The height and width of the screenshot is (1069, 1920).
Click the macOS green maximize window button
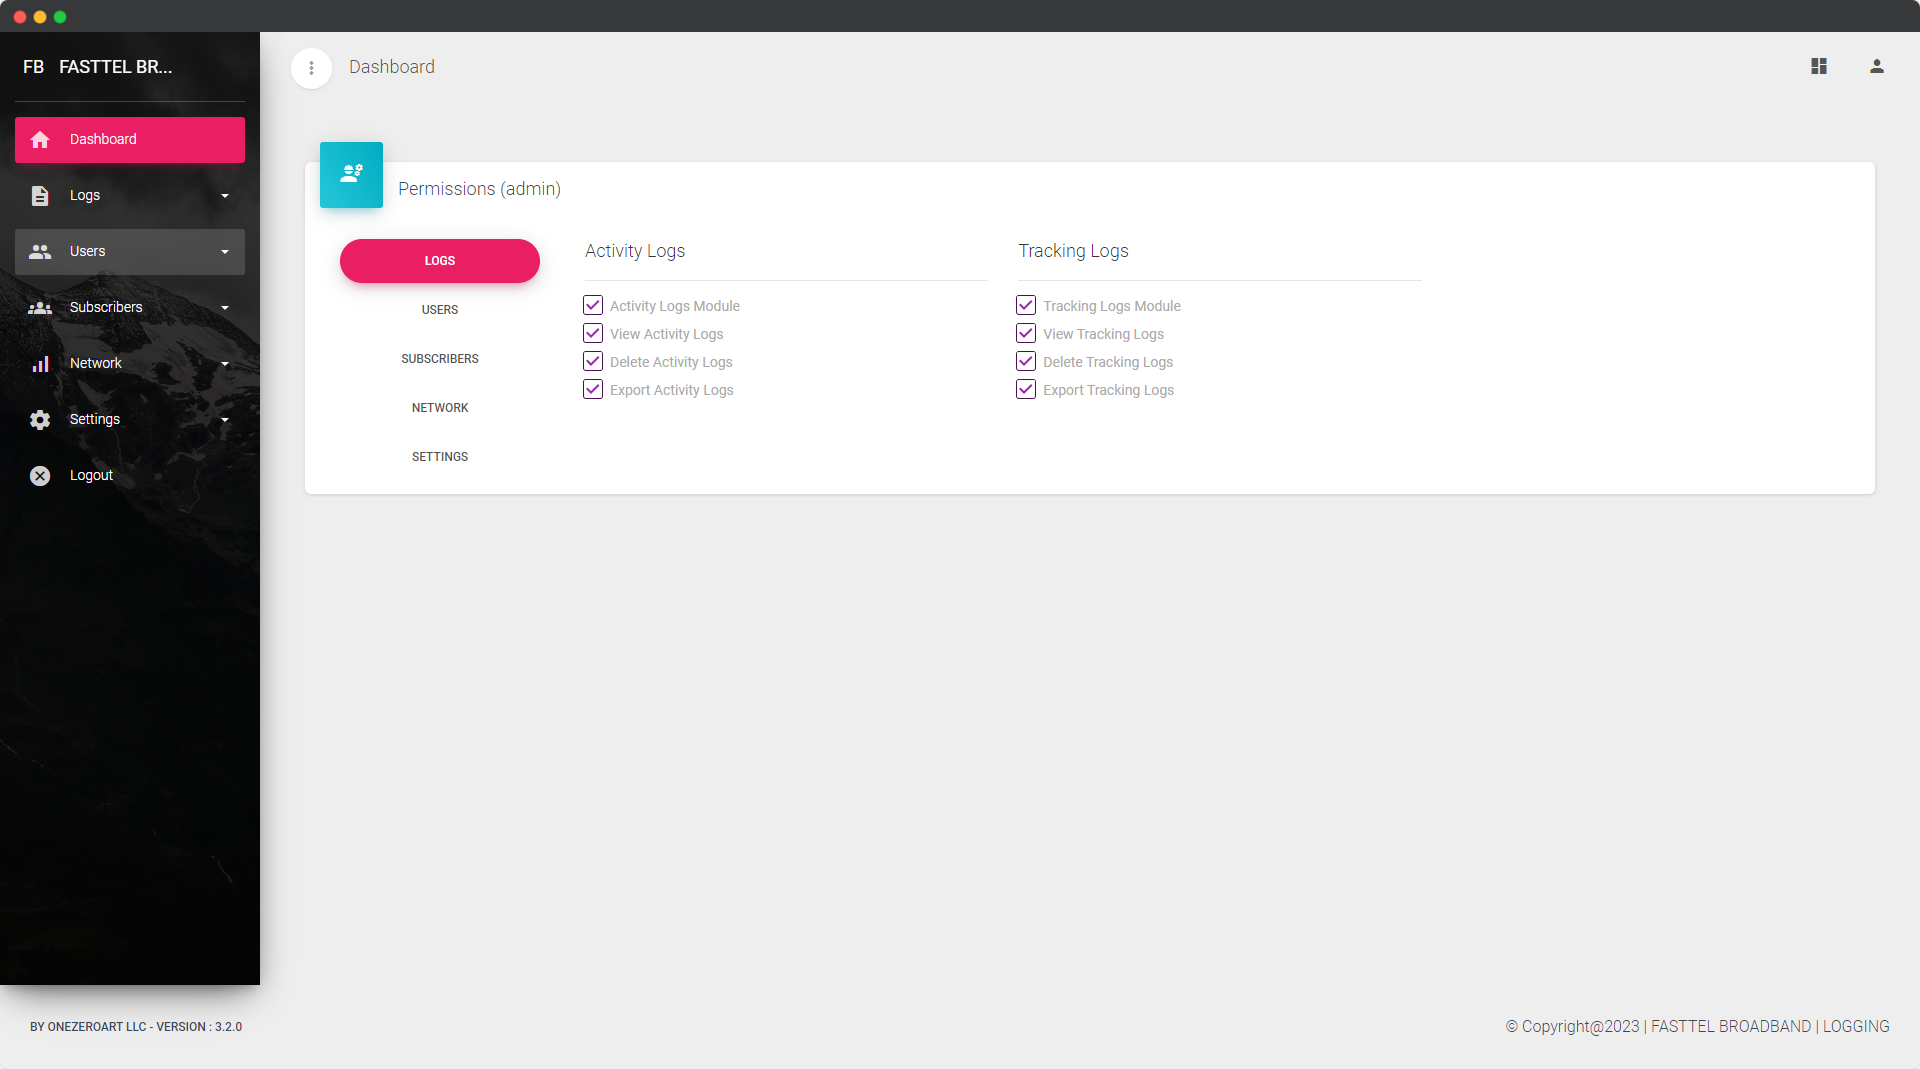60,17
